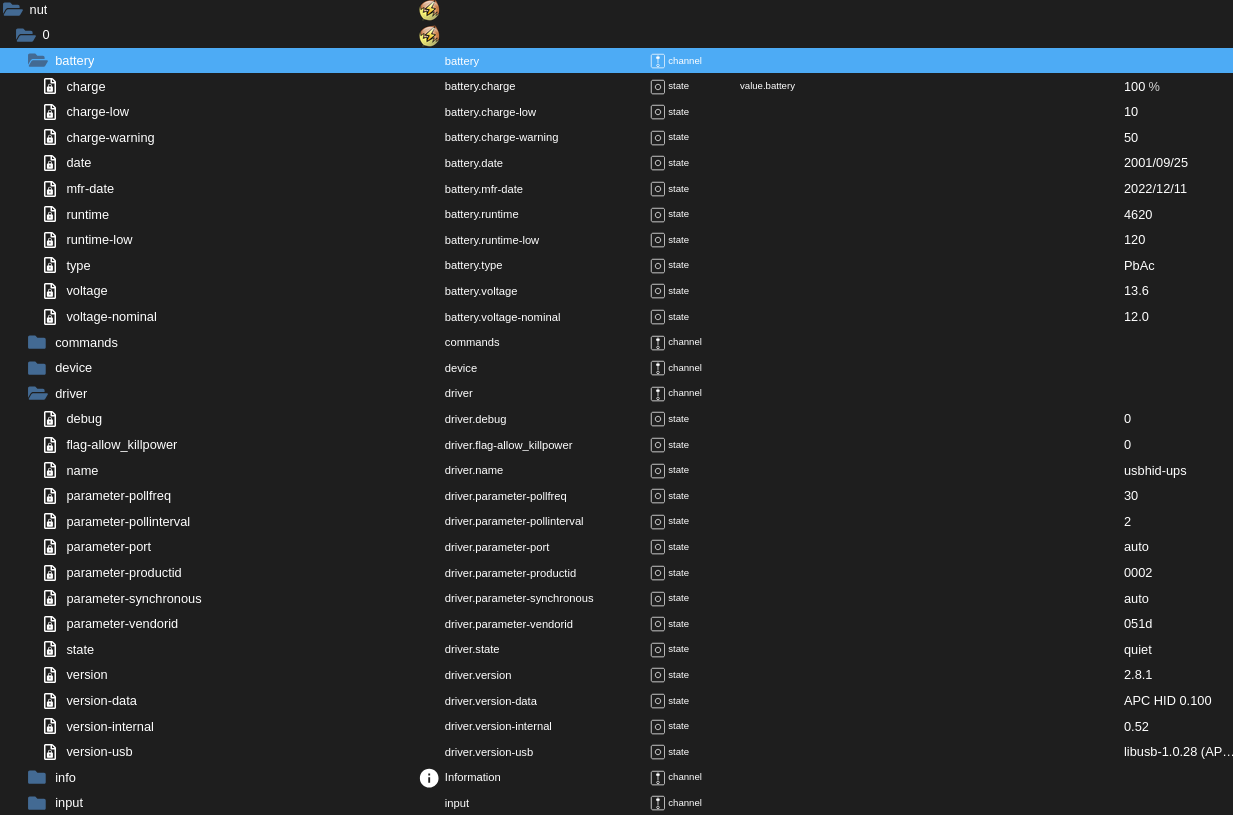The width and height of the screenshot is (1233, 815).
Task: Expand the commands folder
Action: [37, 342]
